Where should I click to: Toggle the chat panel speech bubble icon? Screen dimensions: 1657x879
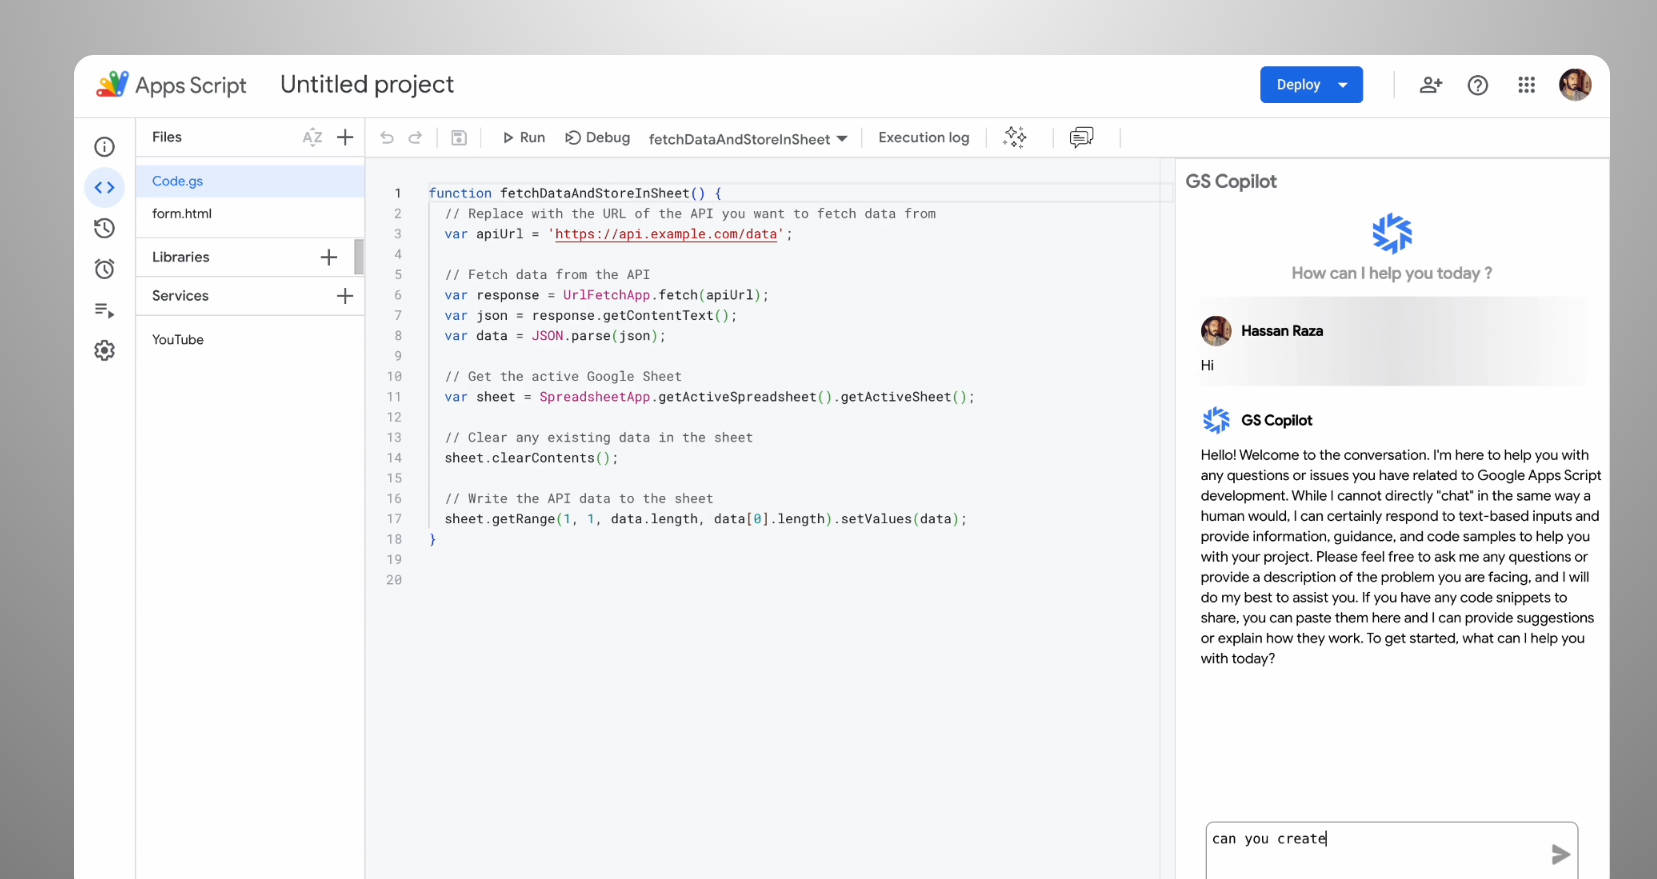(1081, 137)
